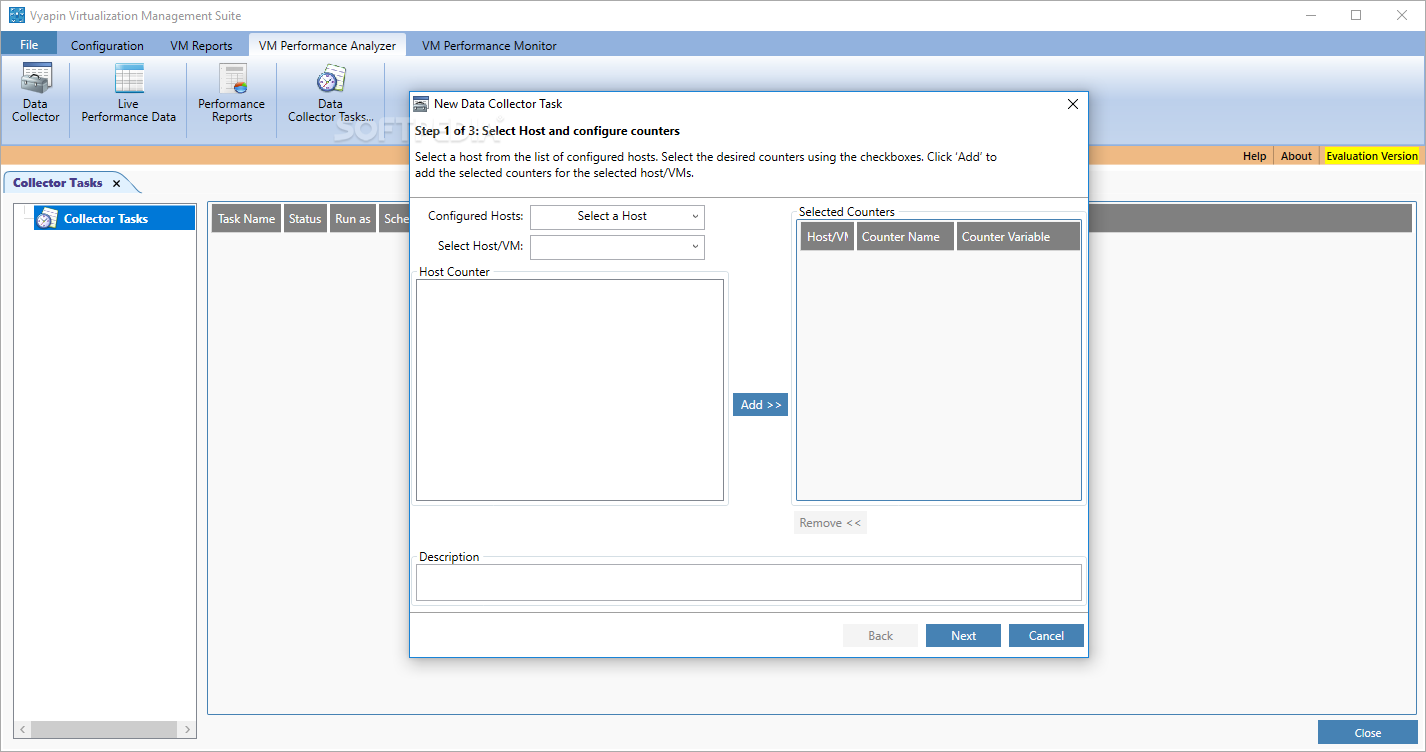Click the Task Name column header
Image resolution: width=1426 pixels, height=752 pixels.
pyautogui.click(x=246, y=219)
